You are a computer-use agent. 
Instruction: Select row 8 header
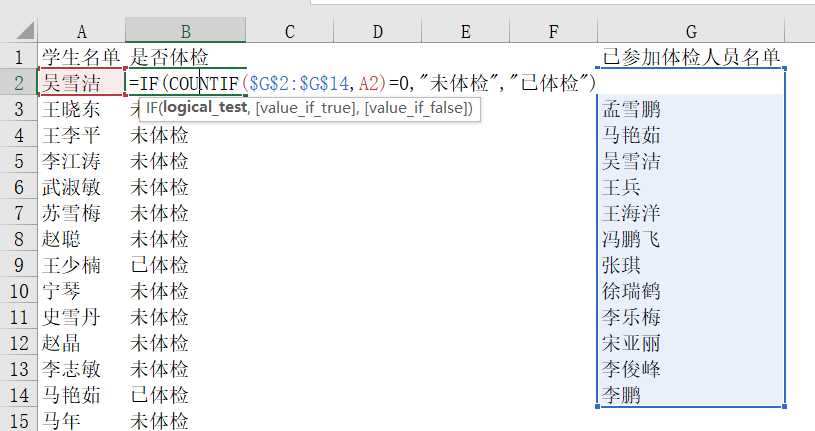click(19, 239)
